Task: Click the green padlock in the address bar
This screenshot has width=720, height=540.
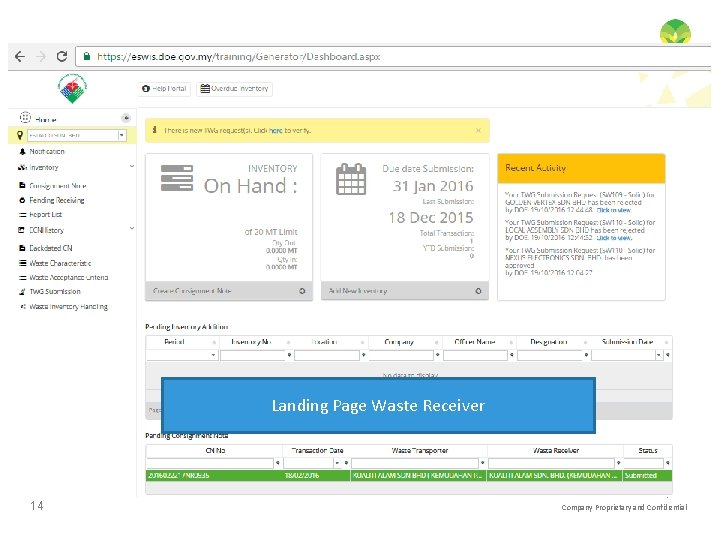Action: pyautogui.click(x=86, y=56)
